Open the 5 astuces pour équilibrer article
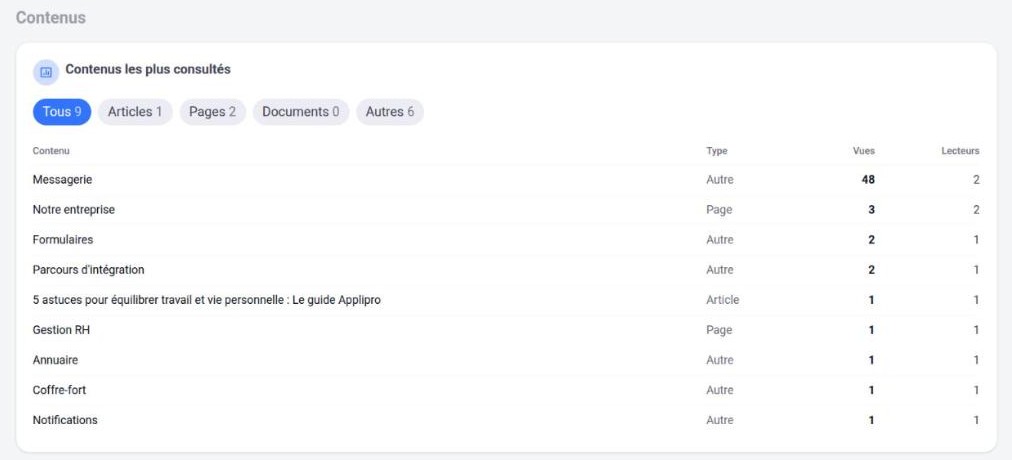Screen dimensions: 1012x460 [x=506, y=300]
